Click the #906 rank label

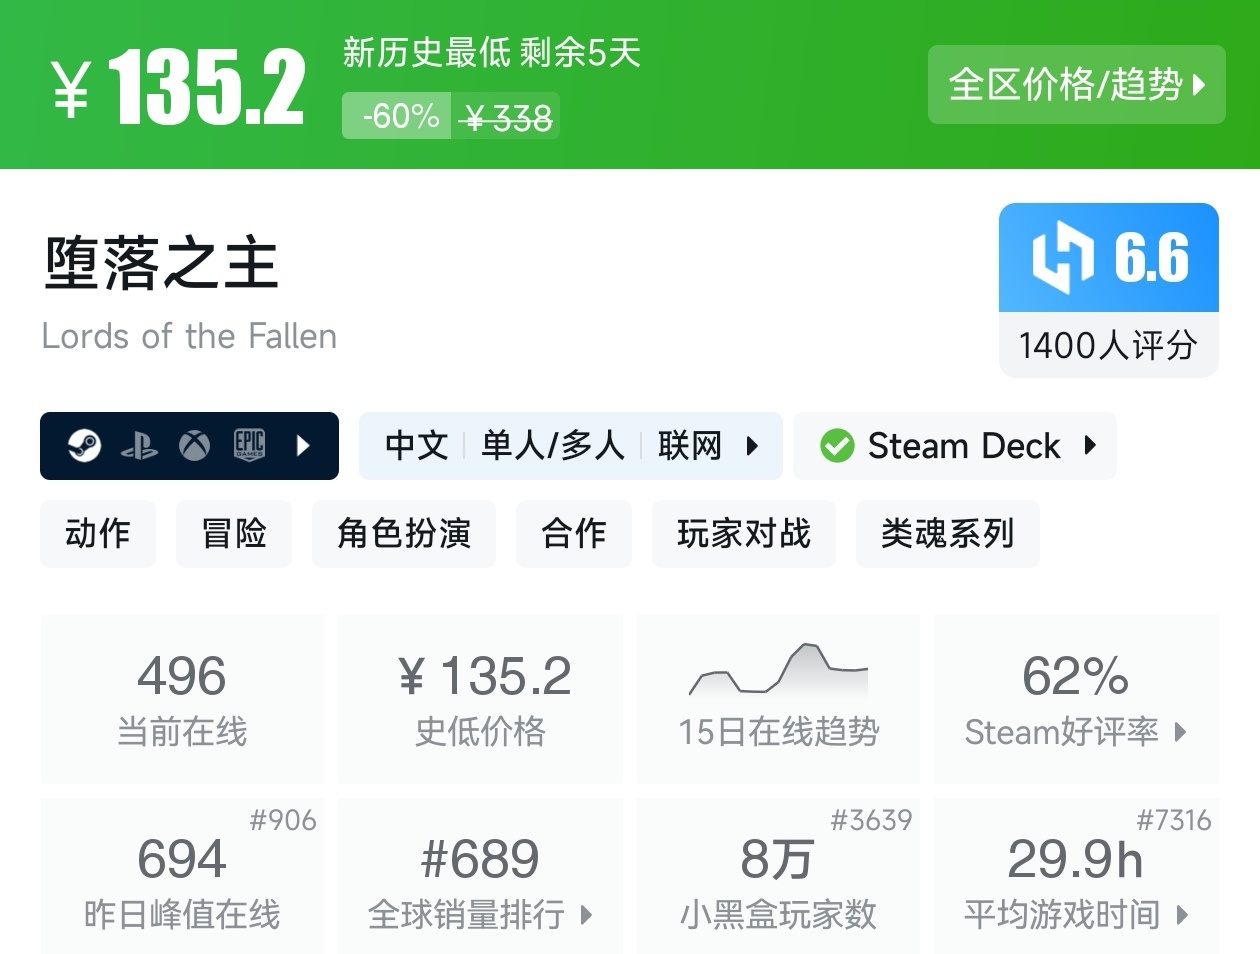point(283,820)
